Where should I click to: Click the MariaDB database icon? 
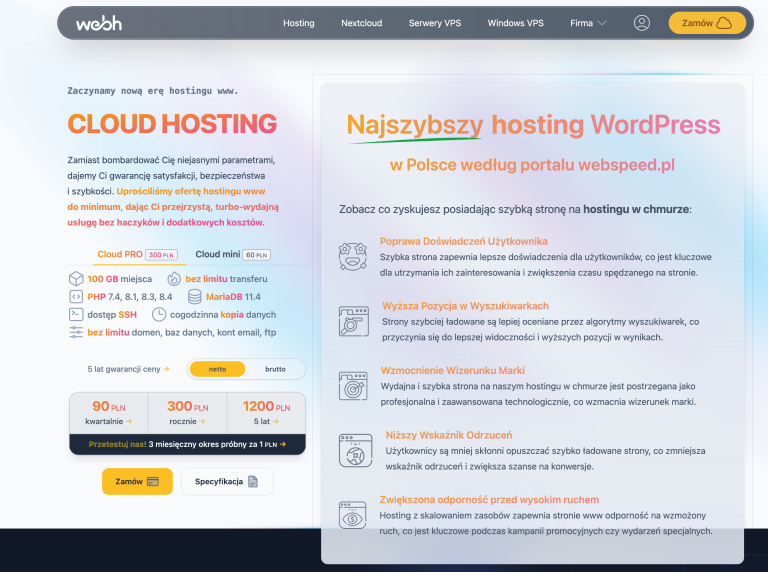[x=195, y=297]
